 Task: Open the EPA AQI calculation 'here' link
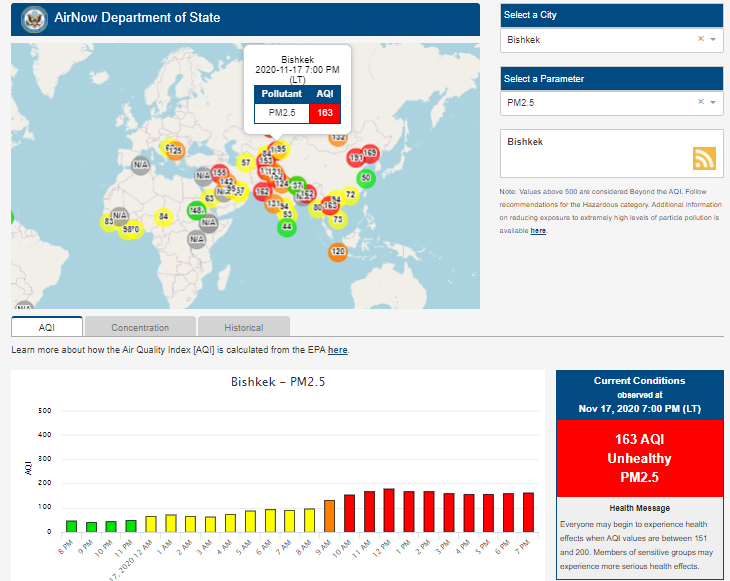337,350
